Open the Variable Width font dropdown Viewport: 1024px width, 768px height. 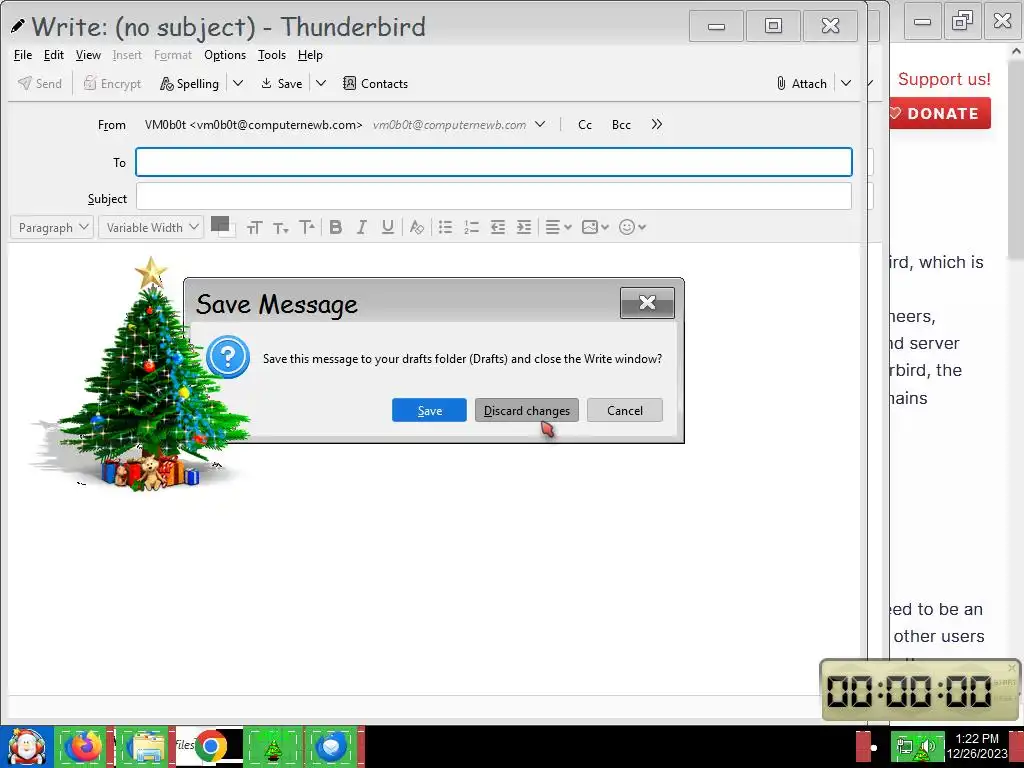point(151,227)
